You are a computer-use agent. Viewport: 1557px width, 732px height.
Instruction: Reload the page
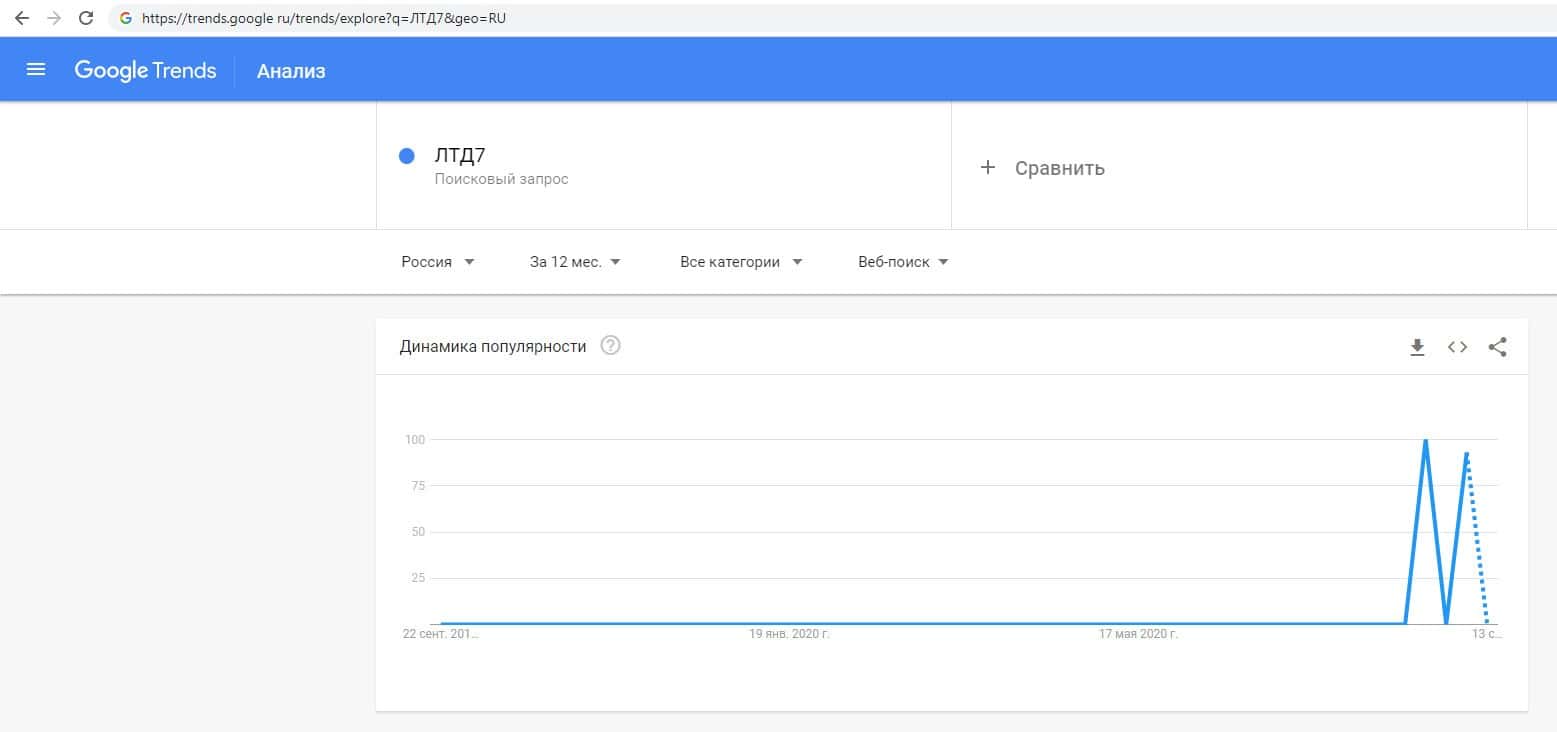(x=86, y=18)
